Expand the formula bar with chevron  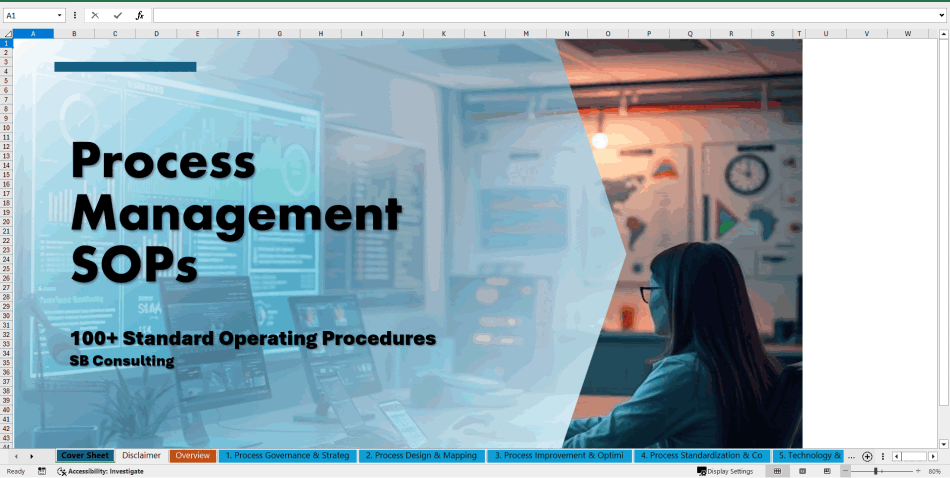[941, 16]
